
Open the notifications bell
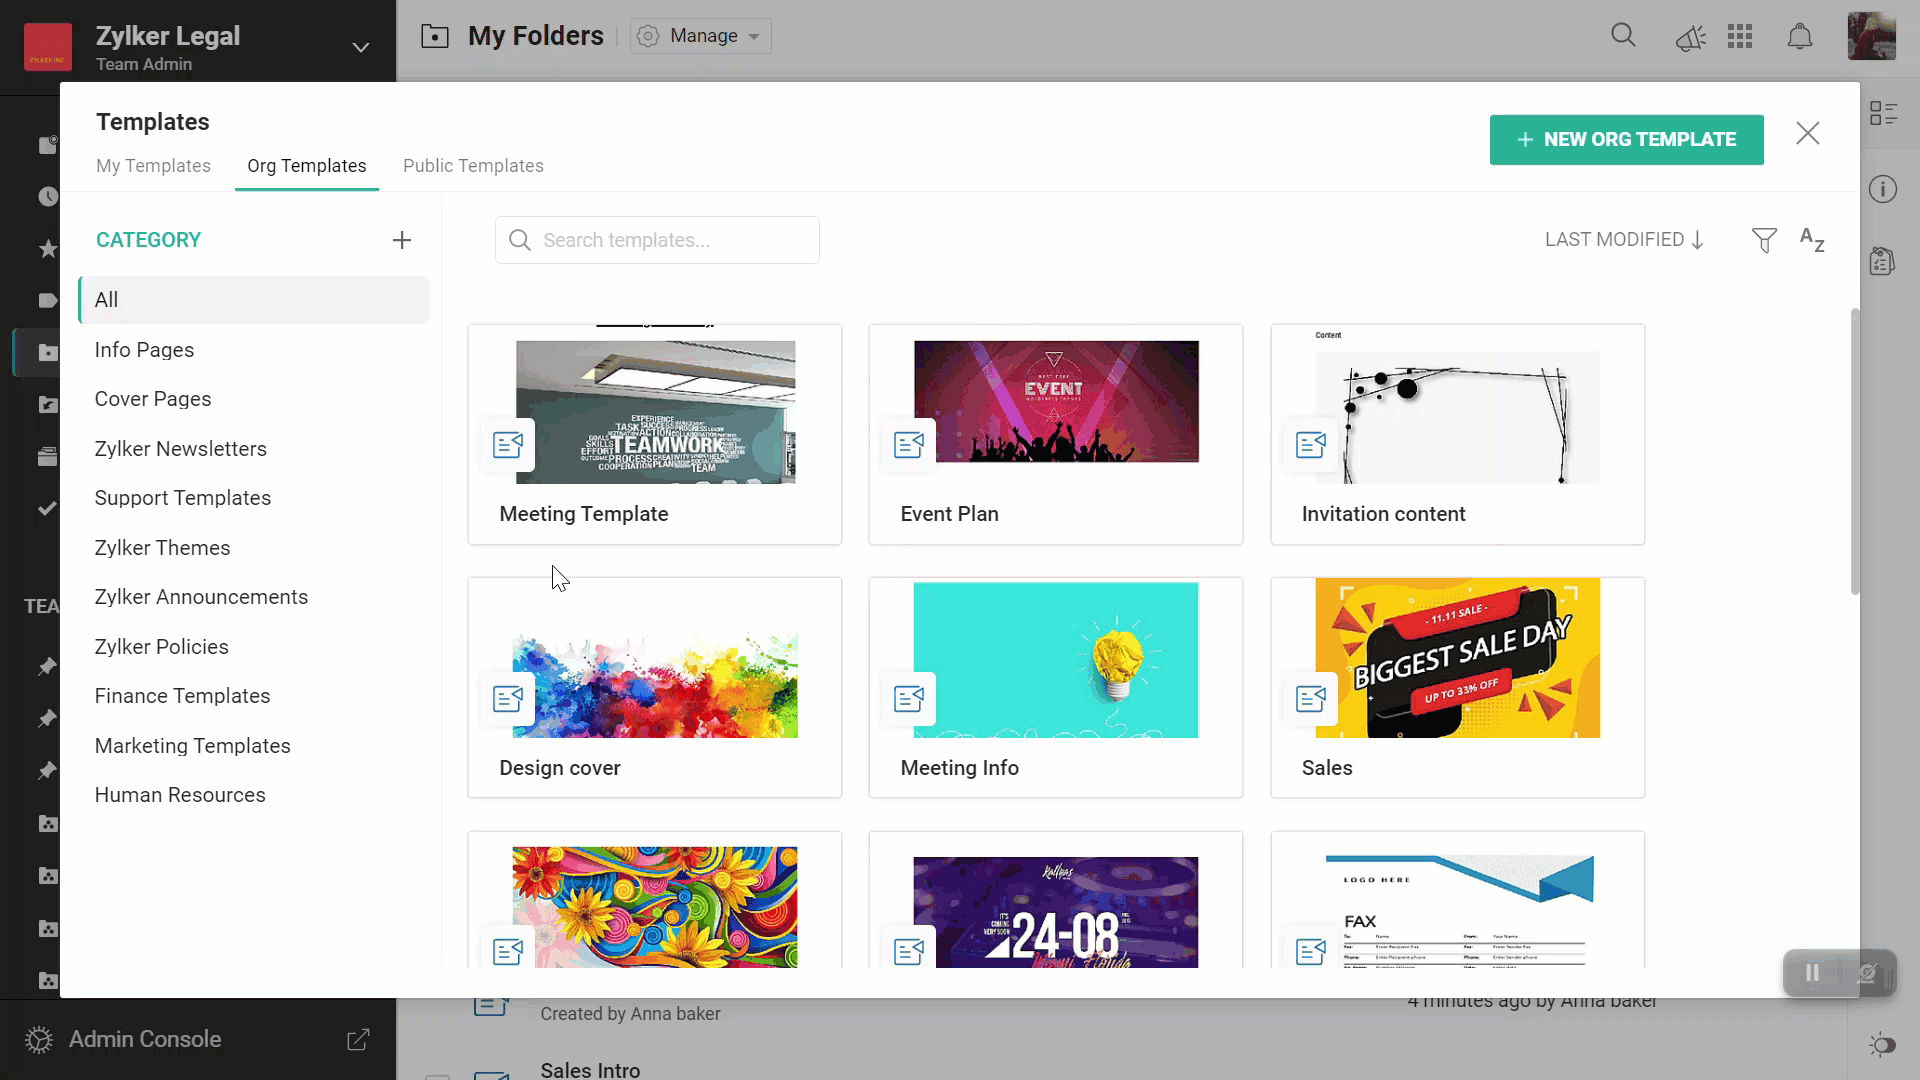click(x=1799, y=37)
